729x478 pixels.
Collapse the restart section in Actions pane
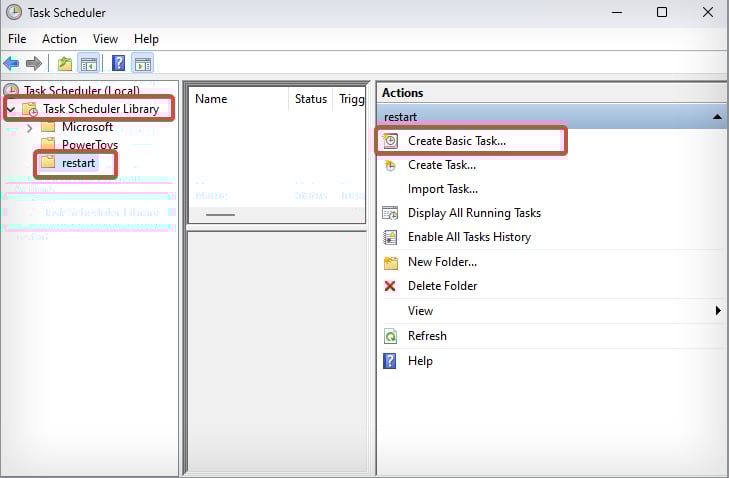click(x=717, y=117)
